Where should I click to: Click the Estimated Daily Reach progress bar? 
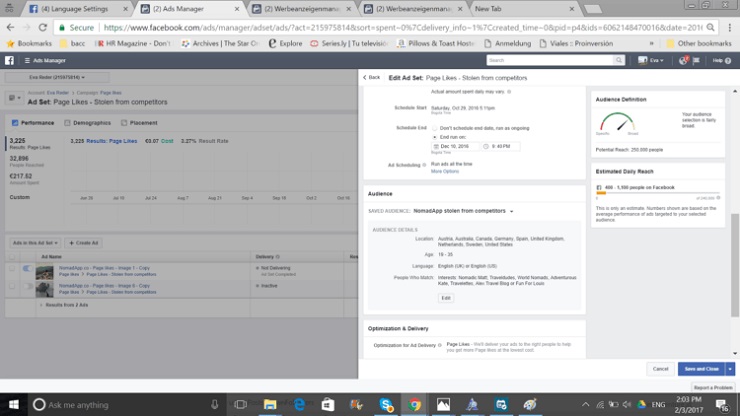[x=657, y=193]
